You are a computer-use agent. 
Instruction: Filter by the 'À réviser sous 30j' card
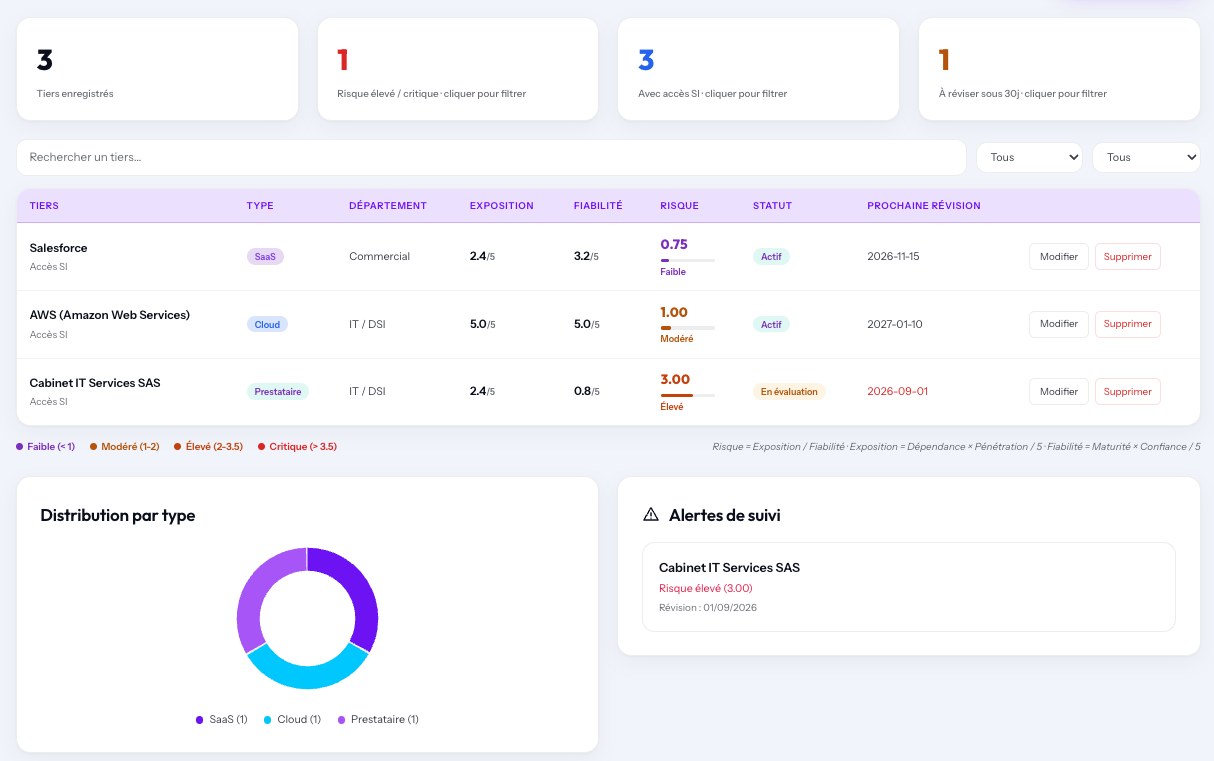[1059, 69]
